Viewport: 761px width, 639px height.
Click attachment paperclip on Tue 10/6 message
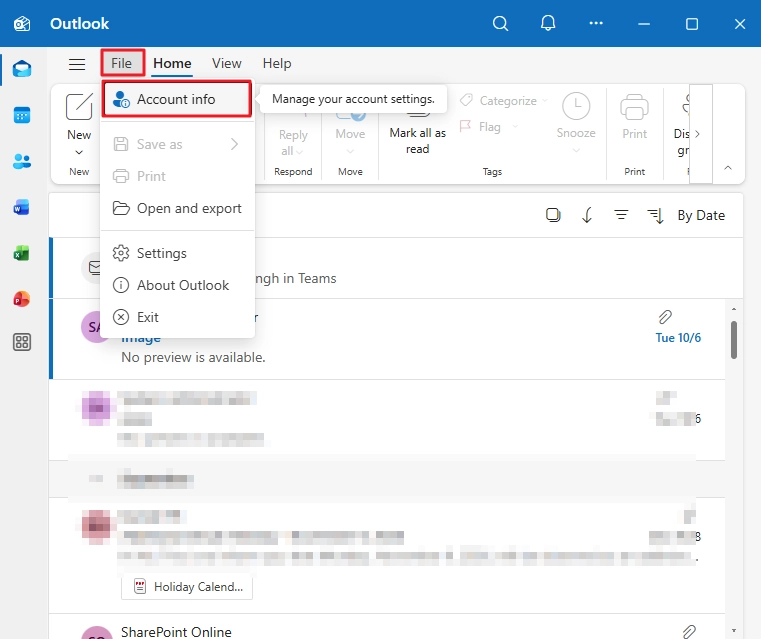point(665,317)
